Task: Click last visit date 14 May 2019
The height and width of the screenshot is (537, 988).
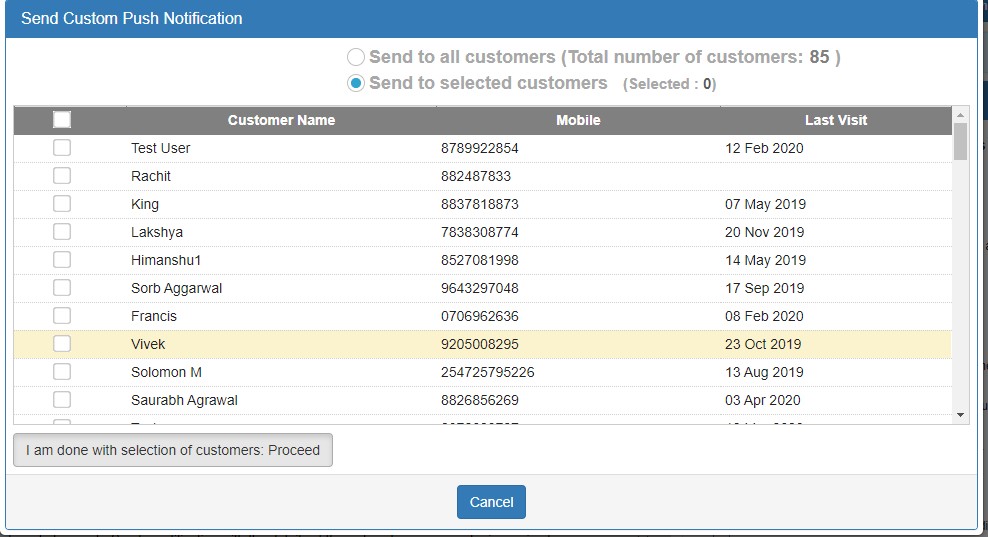Action: coord(765,260)
